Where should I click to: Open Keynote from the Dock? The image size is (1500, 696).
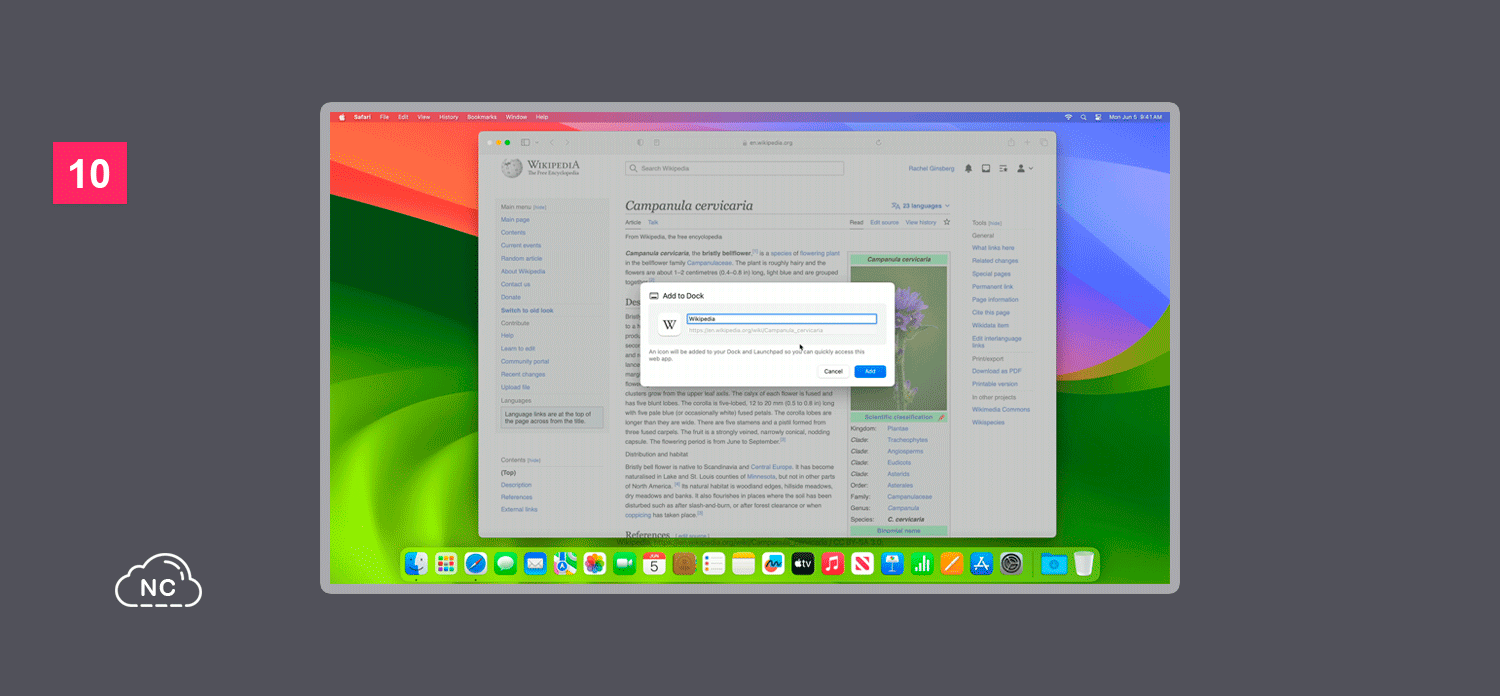tap(892, 564)
